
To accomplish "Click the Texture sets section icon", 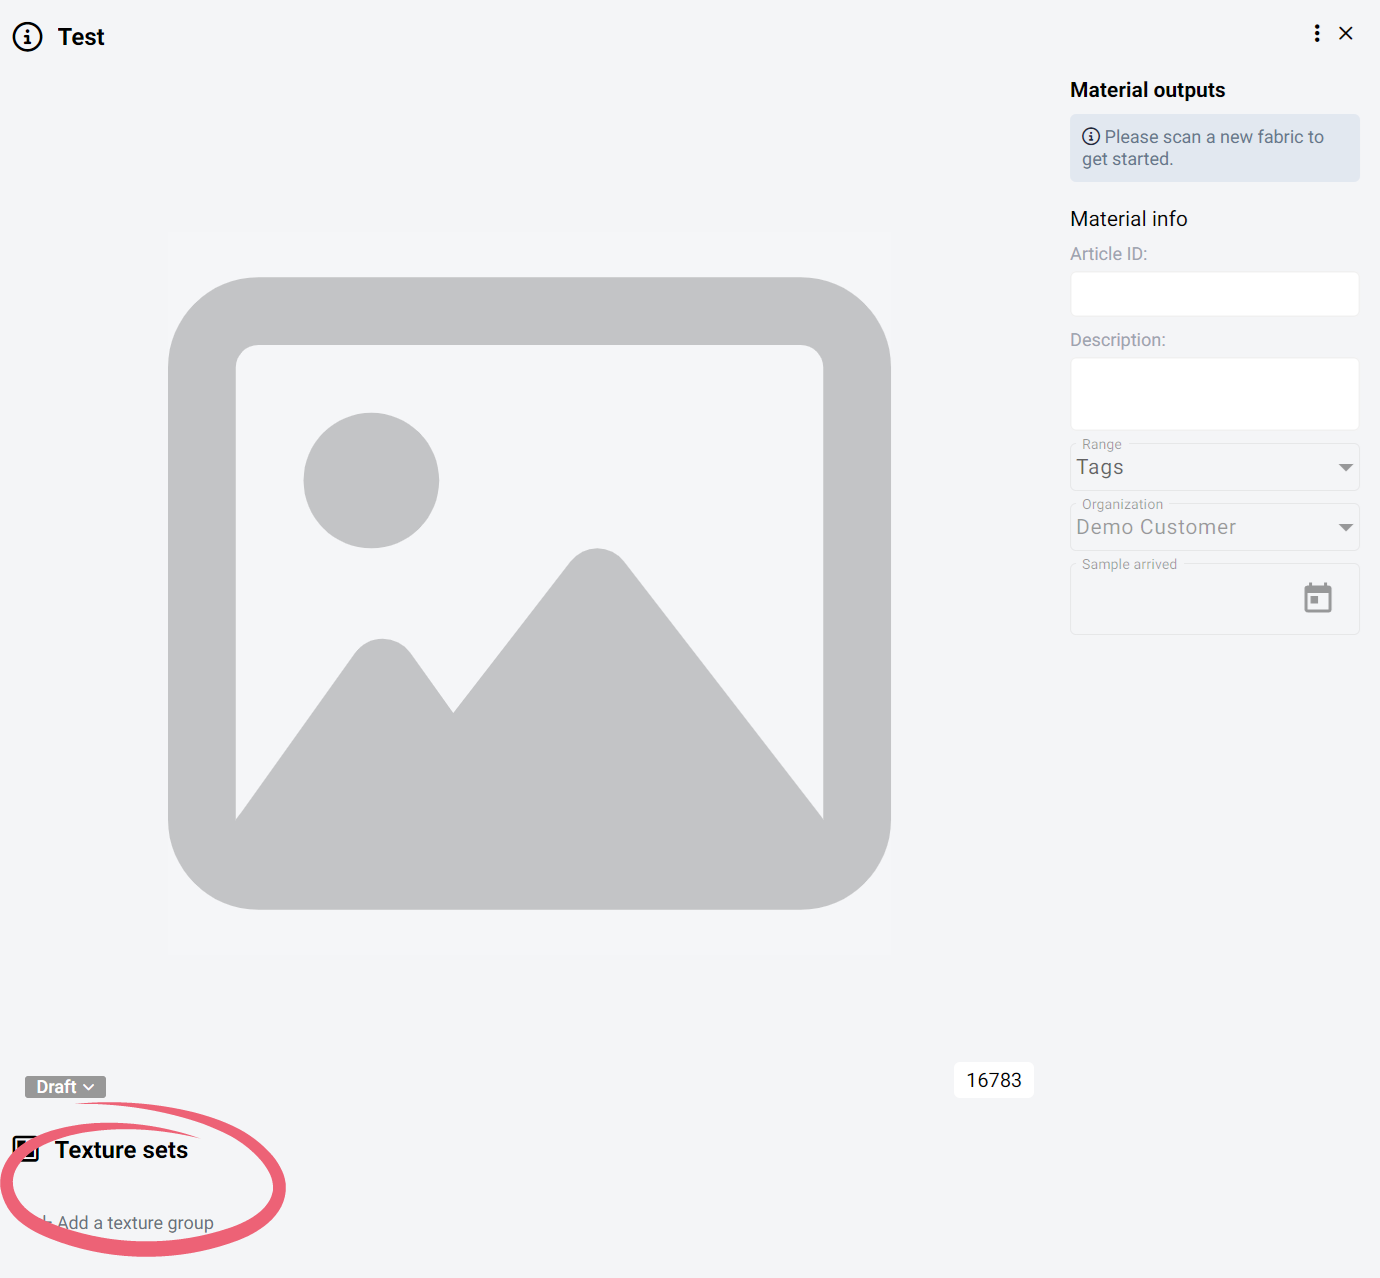I will [26, 1150].
